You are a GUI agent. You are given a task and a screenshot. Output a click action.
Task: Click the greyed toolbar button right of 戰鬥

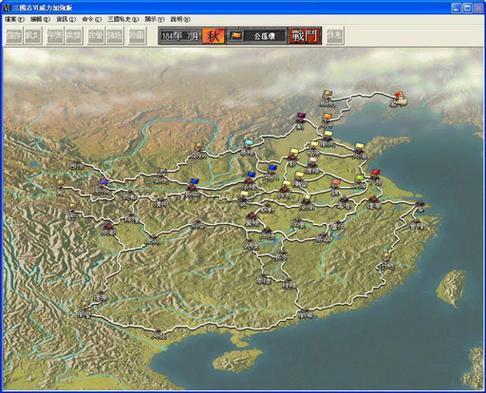(335, 36)
